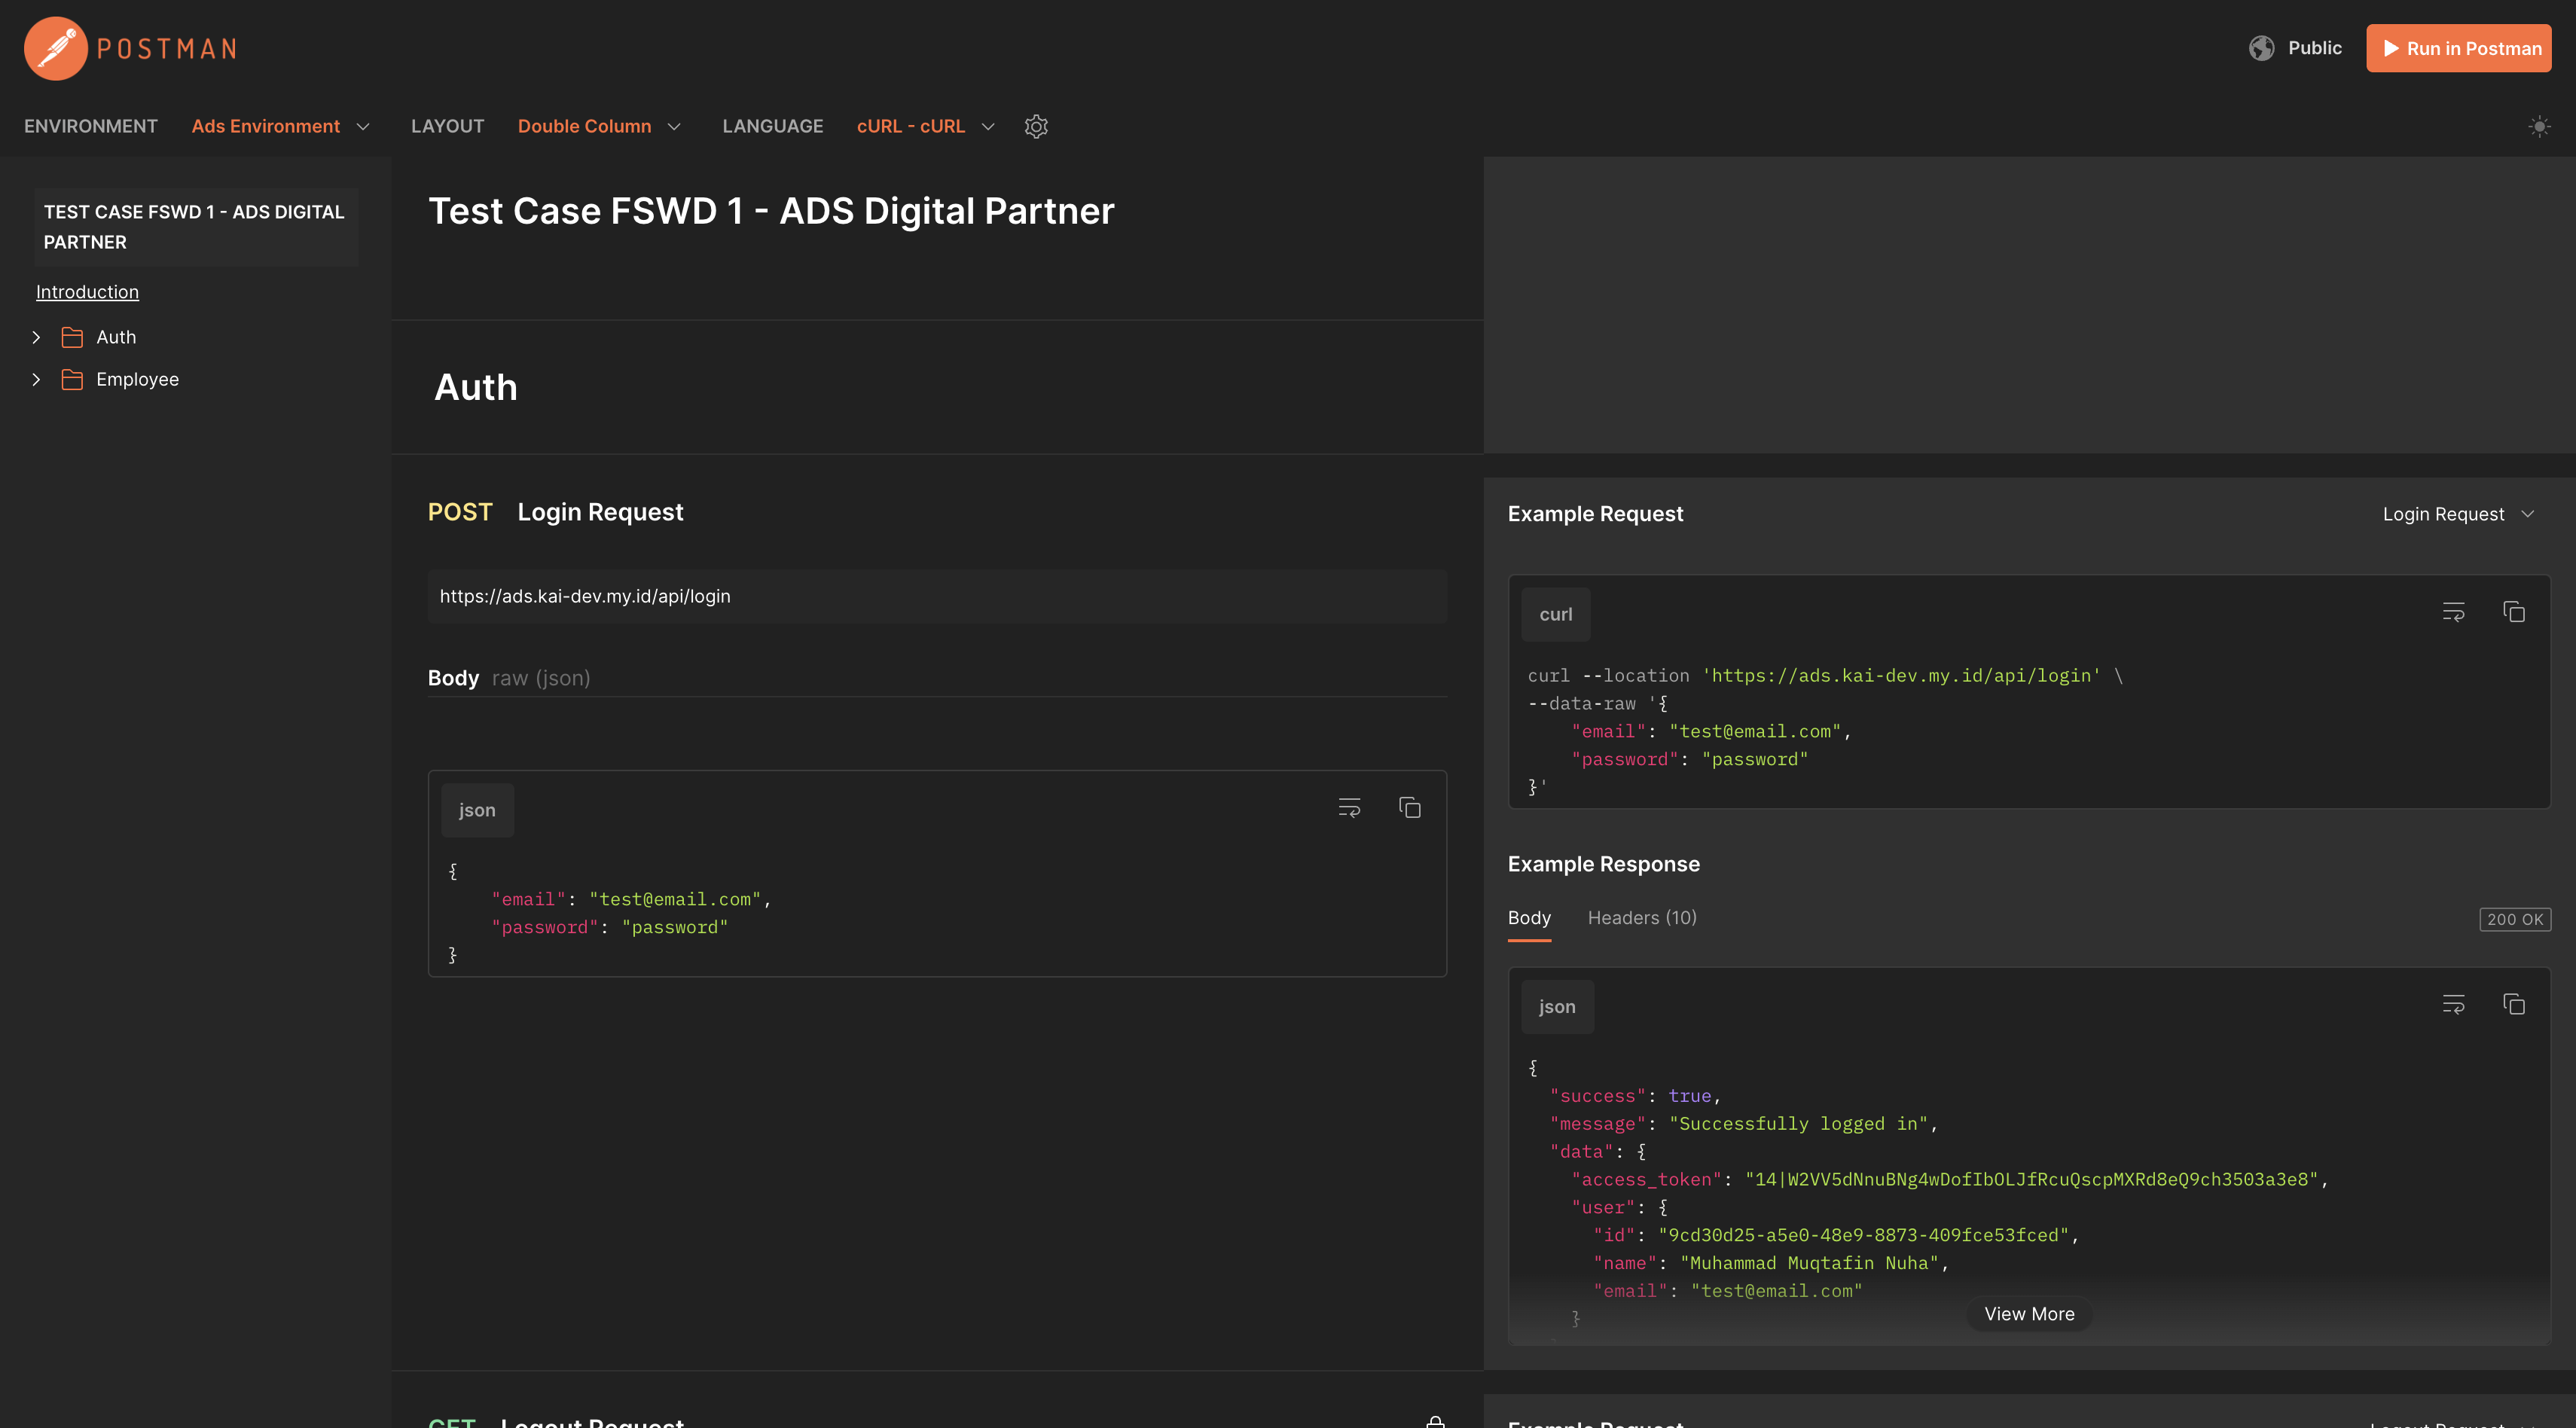Click the play icon on Run in Postman

pos(2391,48)
